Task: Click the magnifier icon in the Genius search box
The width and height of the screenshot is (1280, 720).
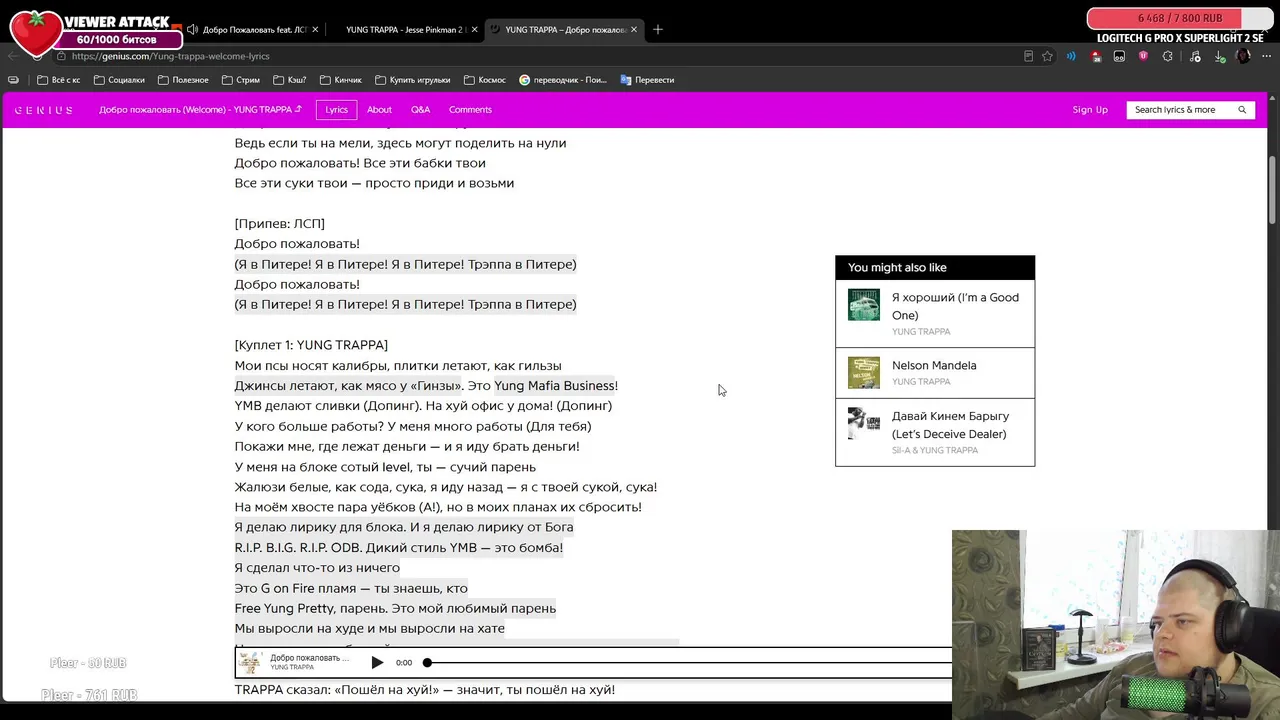Action: (1242, 110)
